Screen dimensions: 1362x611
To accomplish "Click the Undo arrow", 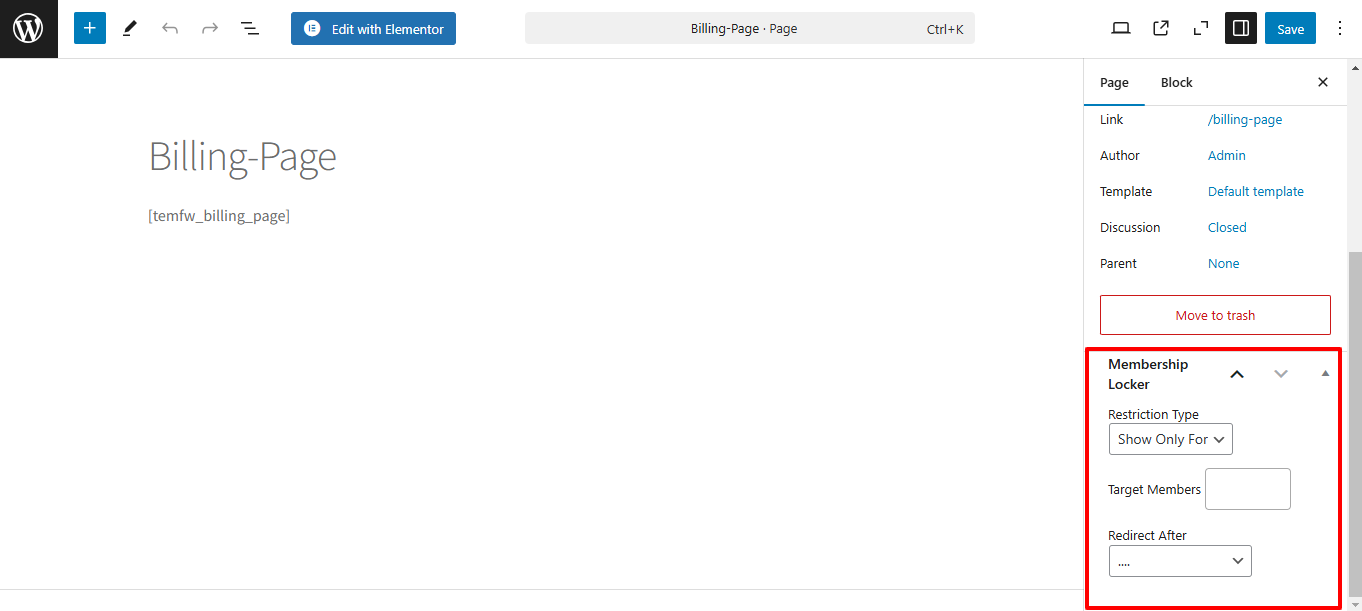I will (x=170, y=29).
